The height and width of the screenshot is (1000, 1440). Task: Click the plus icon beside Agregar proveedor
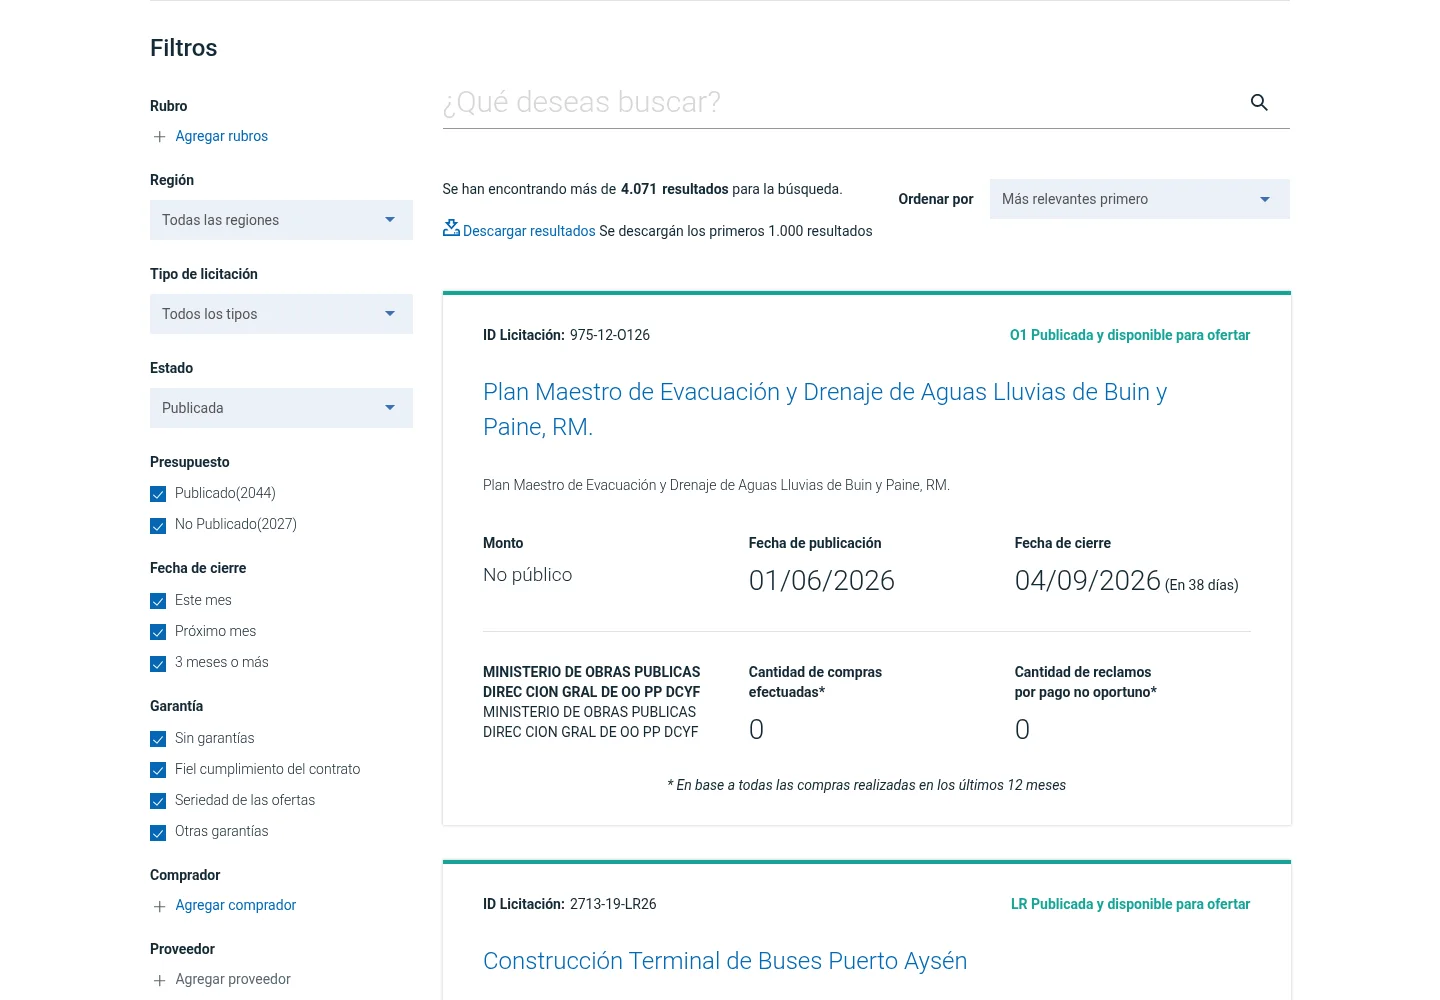[159, 980]
